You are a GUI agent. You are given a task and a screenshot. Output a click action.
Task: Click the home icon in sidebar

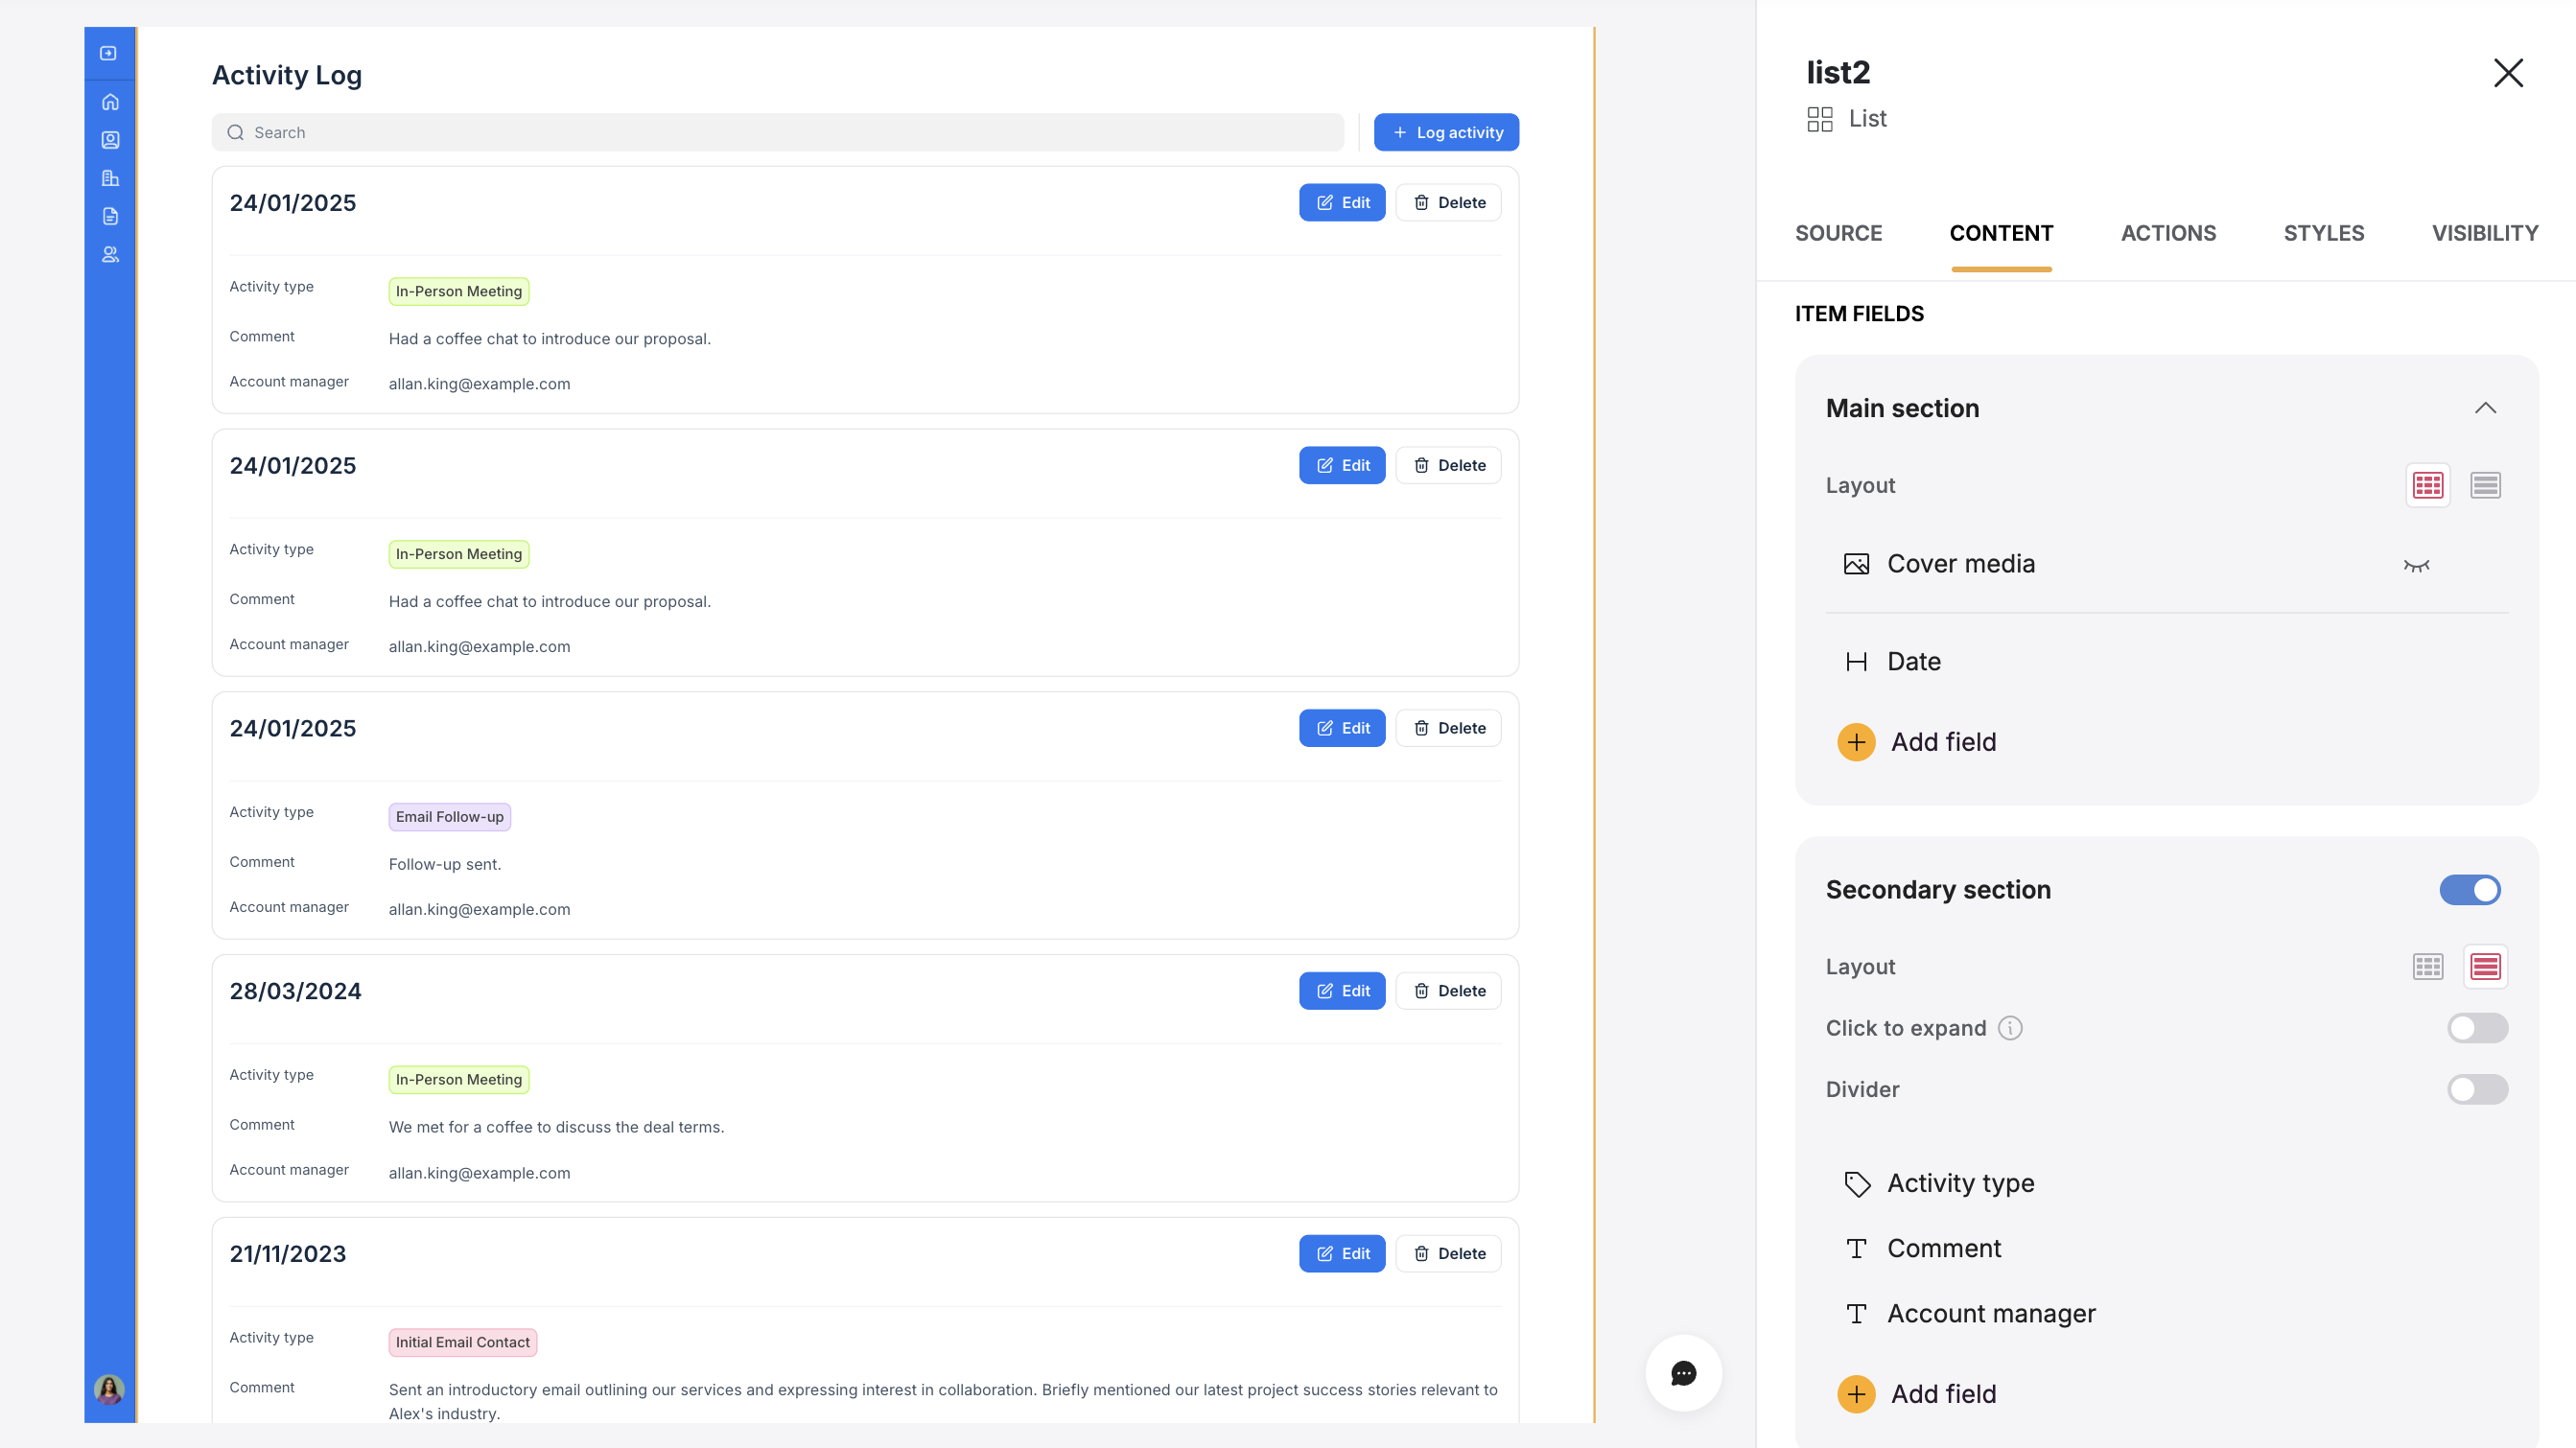click(110, 102)
